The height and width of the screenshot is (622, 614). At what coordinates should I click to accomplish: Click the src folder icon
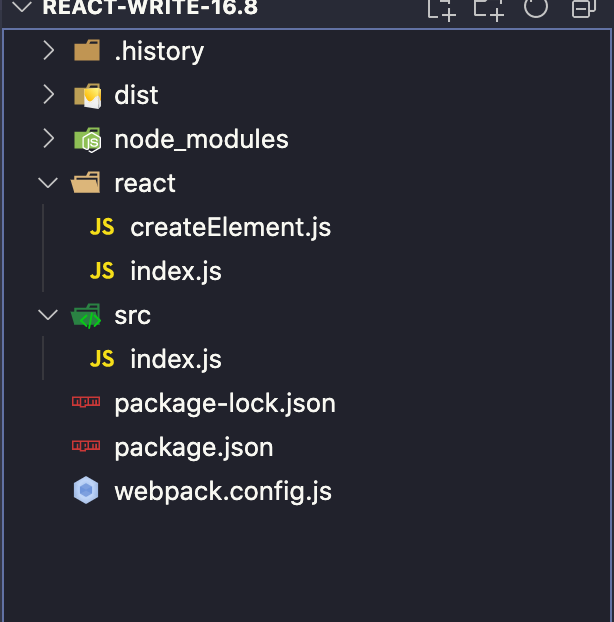[87, 316]
